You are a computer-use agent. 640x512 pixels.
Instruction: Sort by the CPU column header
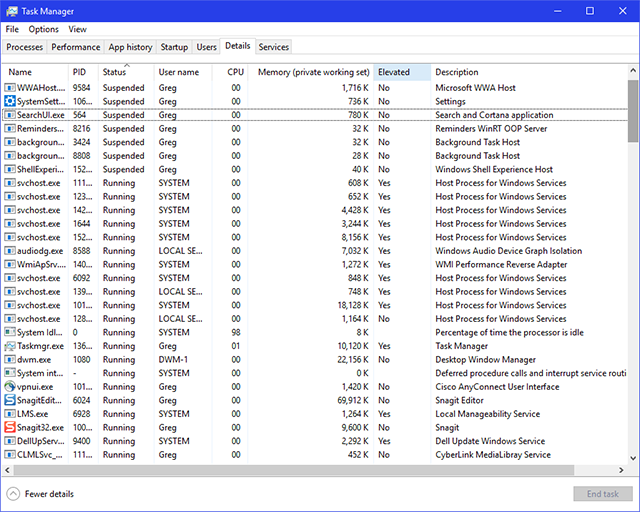pos(230,72)
